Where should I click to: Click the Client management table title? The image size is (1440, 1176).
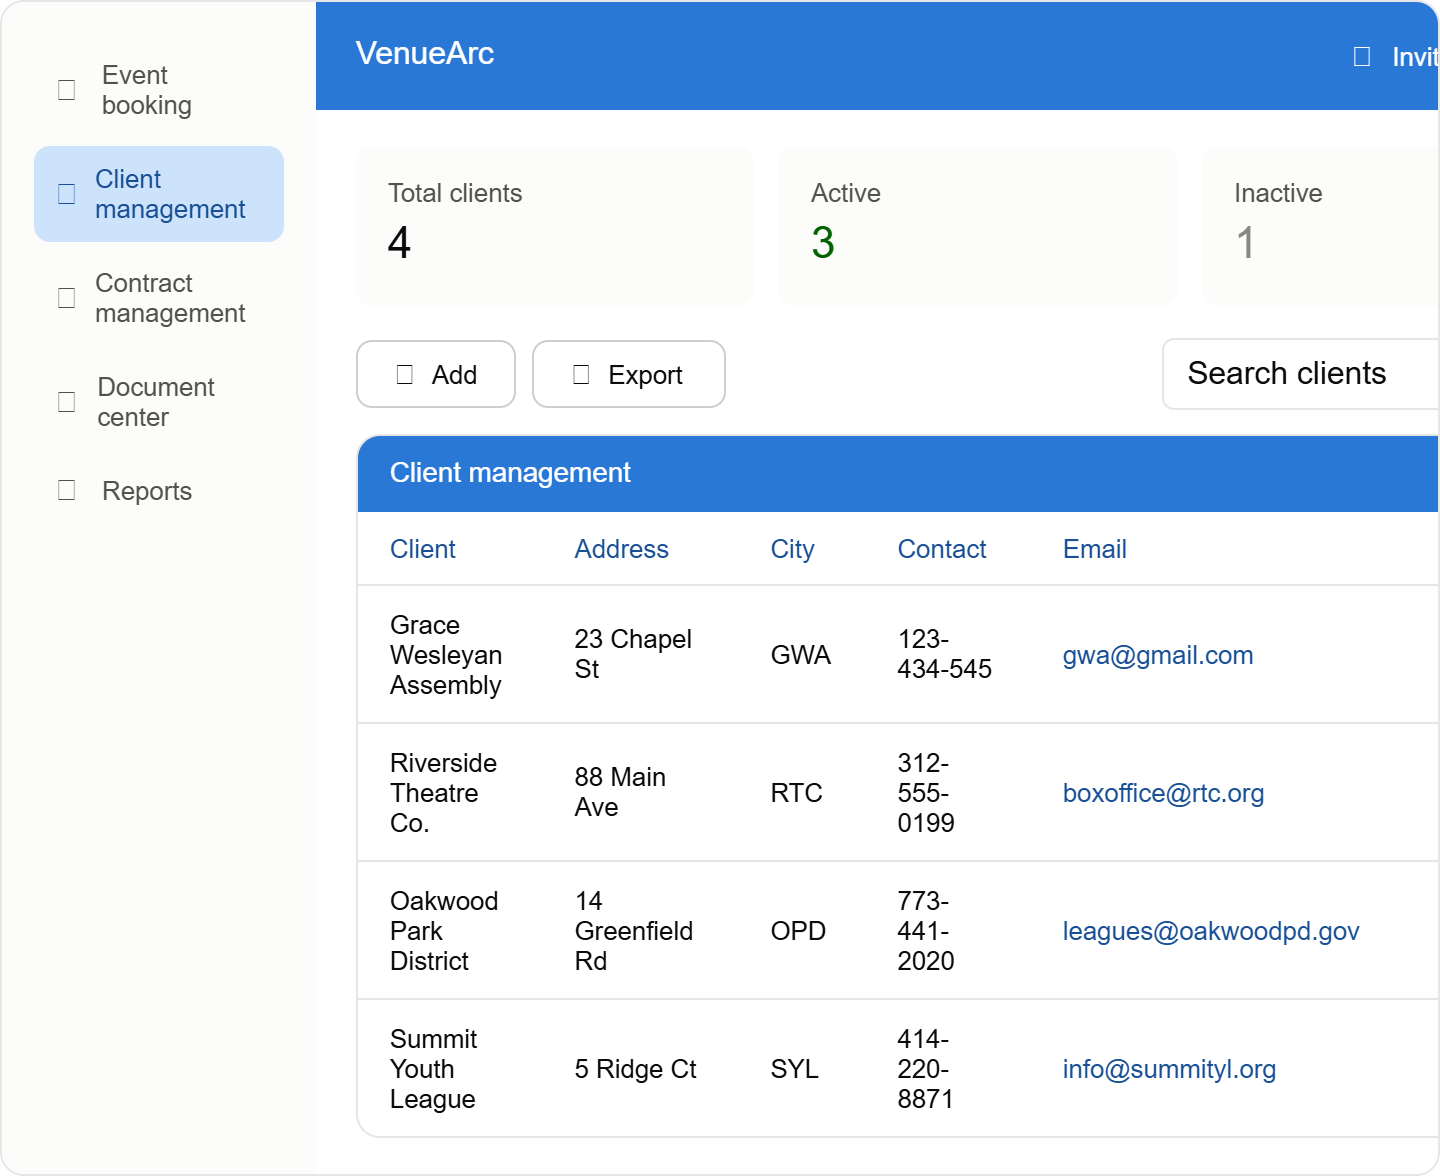(510, 473)
